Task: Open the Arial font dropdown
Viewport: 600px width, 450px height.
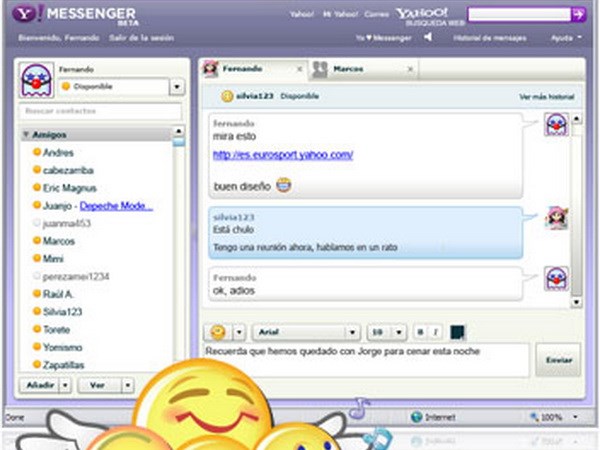Action: (x=306, y=332)
